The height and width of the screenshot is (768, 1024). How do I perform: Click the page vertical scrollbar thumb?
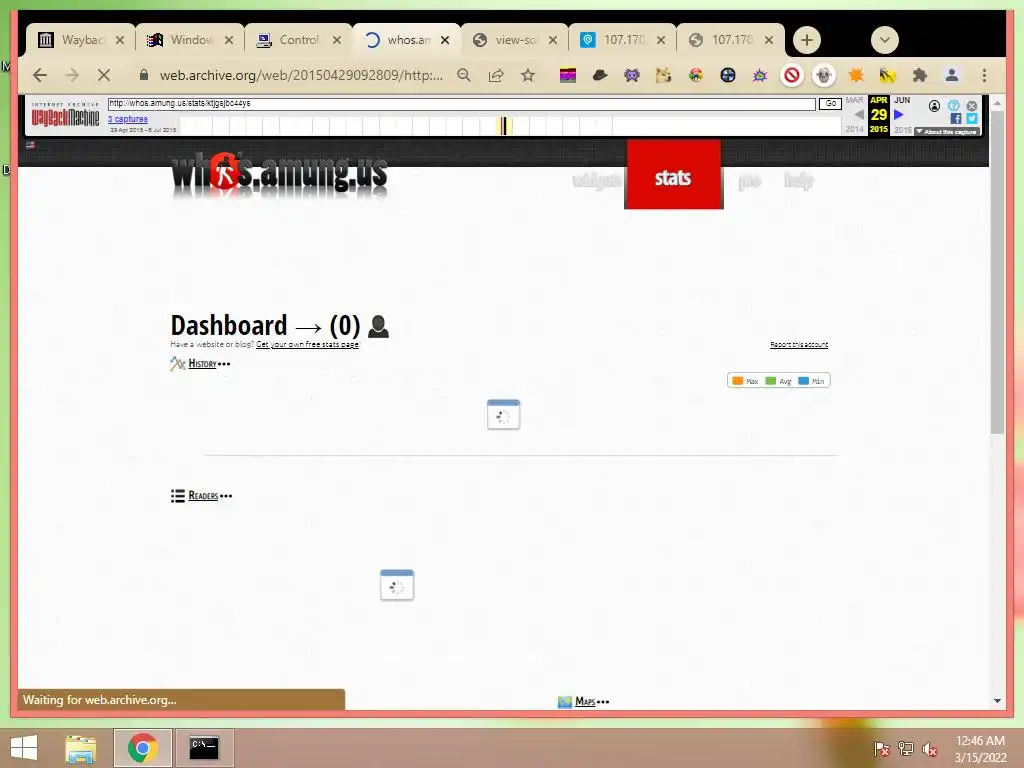[x=997, y=271]
